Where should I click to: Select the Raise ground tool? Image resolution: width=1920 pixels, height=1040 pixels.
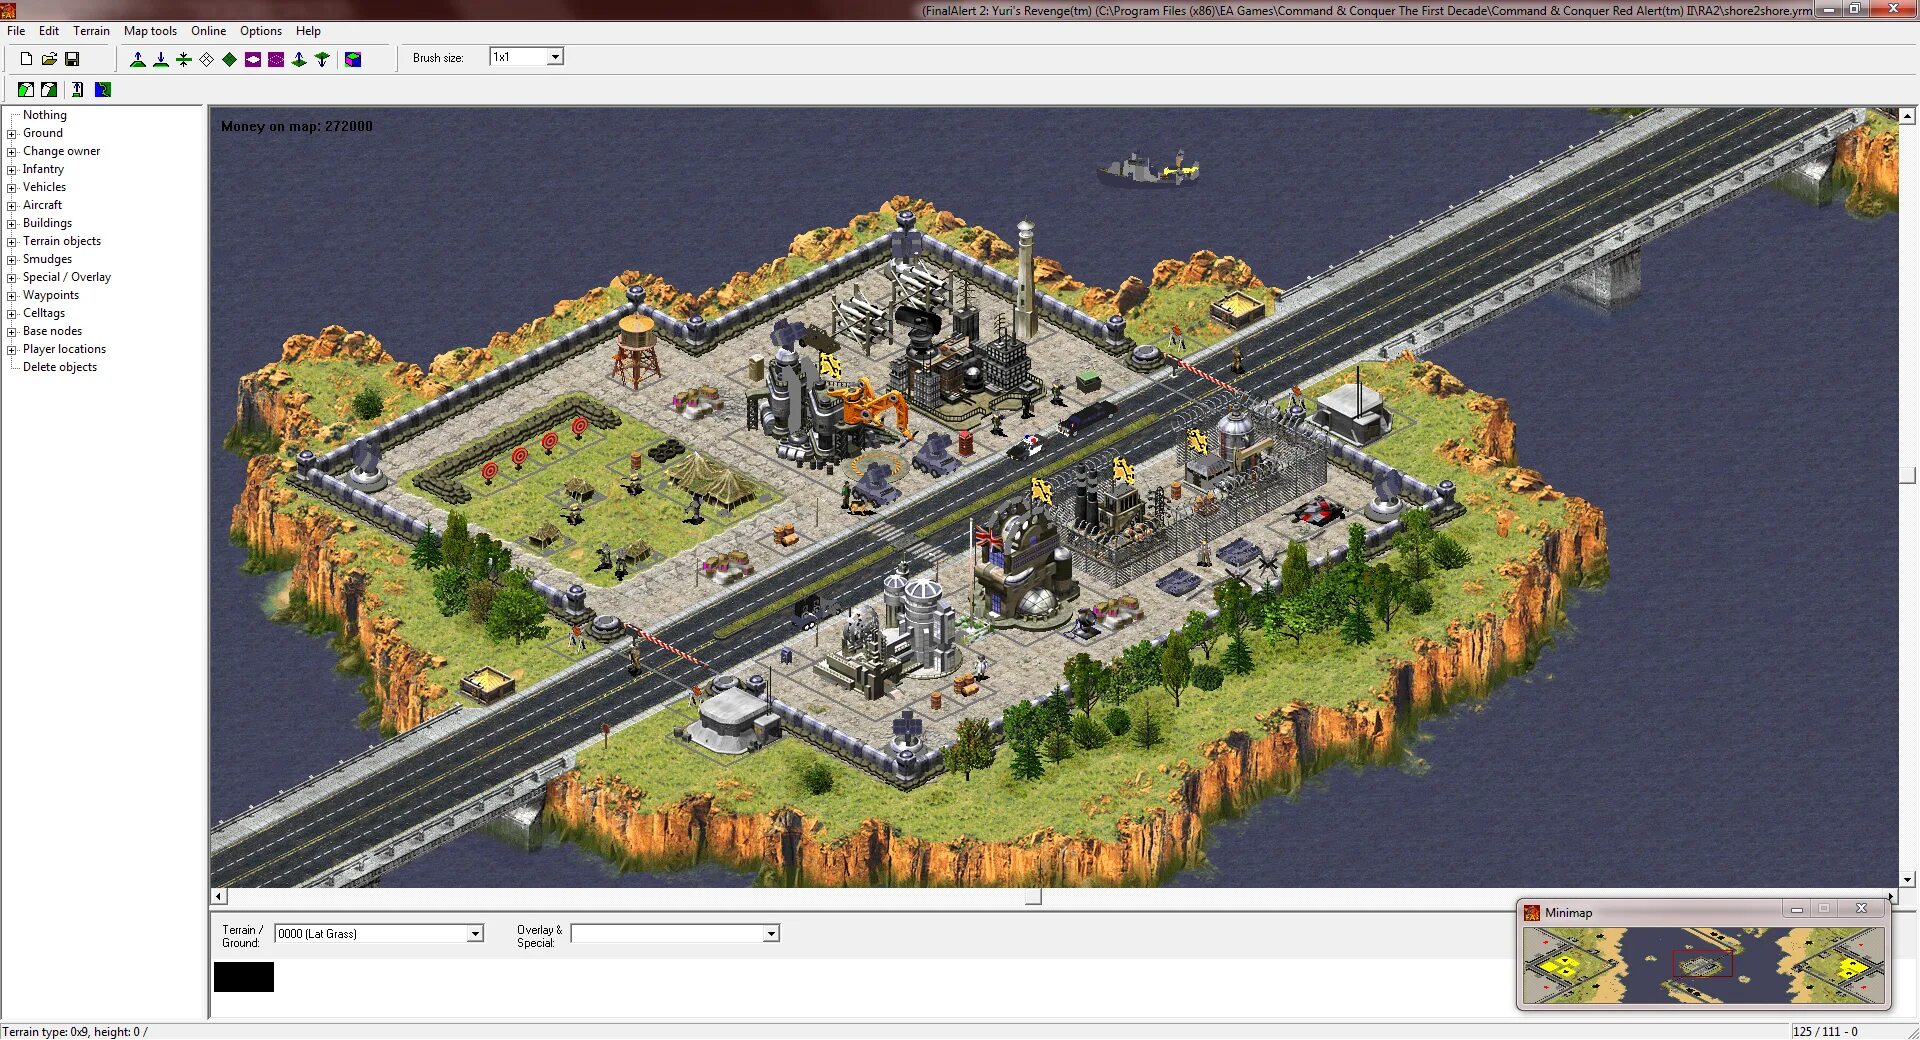click(x=138, y=59)
